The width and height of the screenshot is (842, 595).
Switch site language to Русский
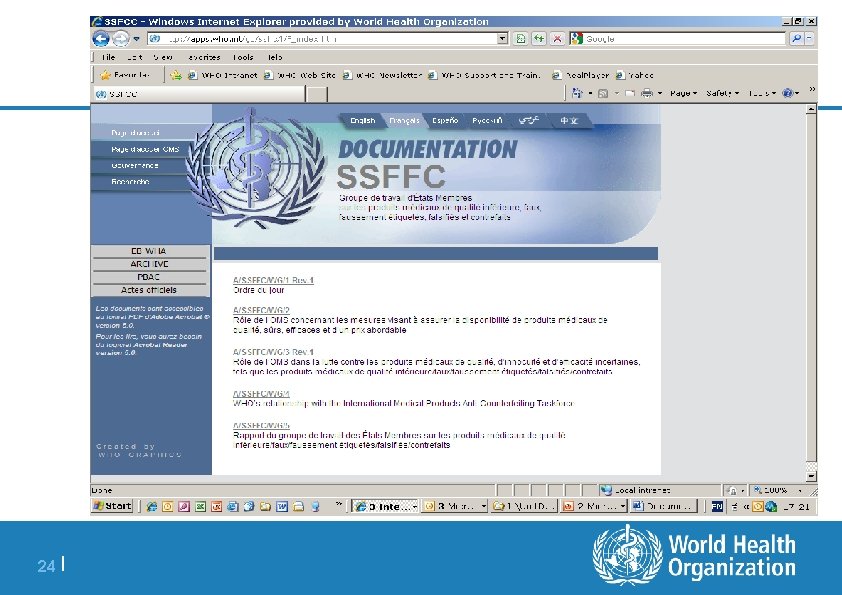tap(487, 120)
